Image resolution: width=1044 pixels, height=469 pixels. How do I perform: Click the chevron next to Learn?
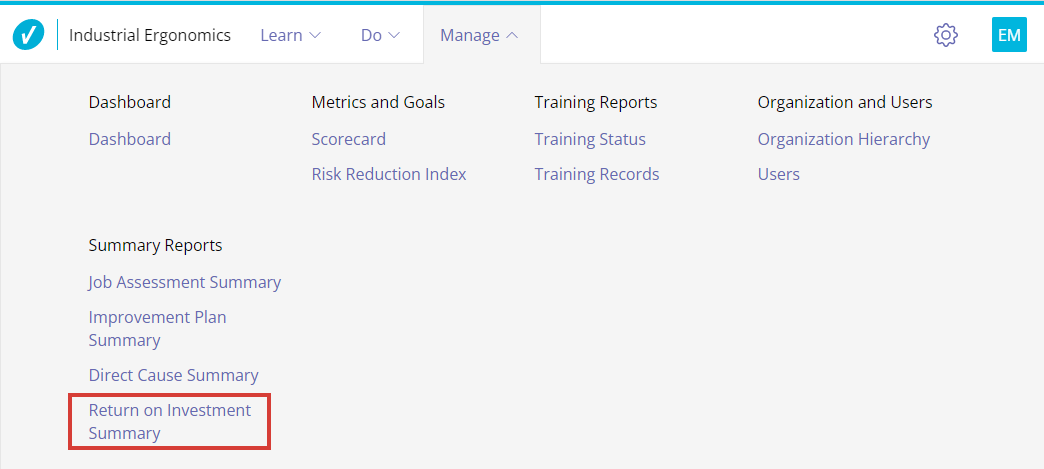point(315,35)
